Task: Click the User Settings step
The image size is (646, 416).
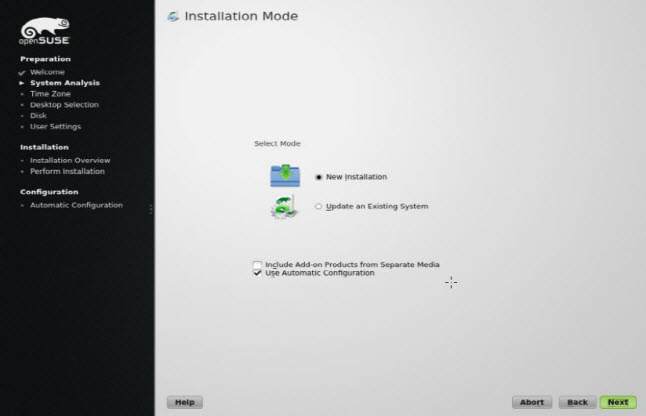Action: (x=56, y=126)
